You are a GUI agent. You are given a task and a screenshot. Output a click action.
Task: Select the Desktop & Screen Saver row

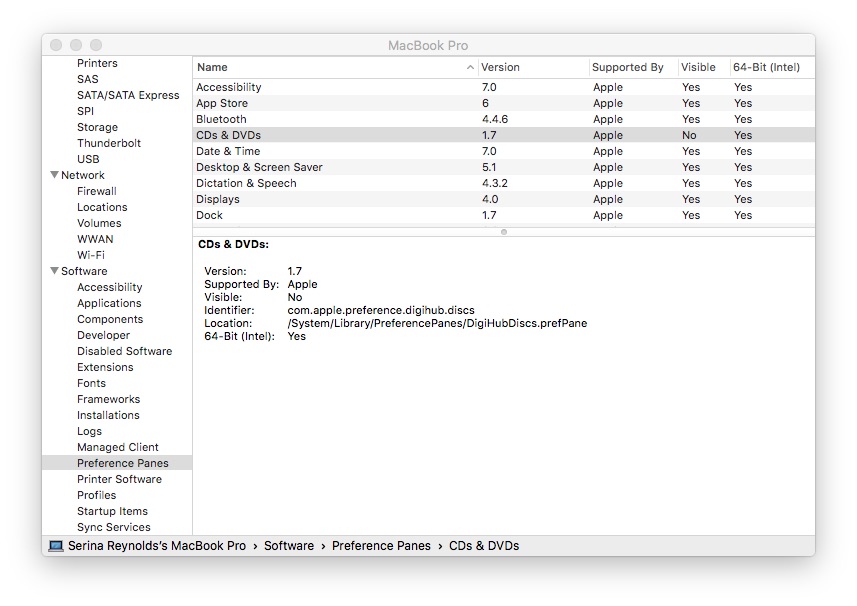(300, 167)
